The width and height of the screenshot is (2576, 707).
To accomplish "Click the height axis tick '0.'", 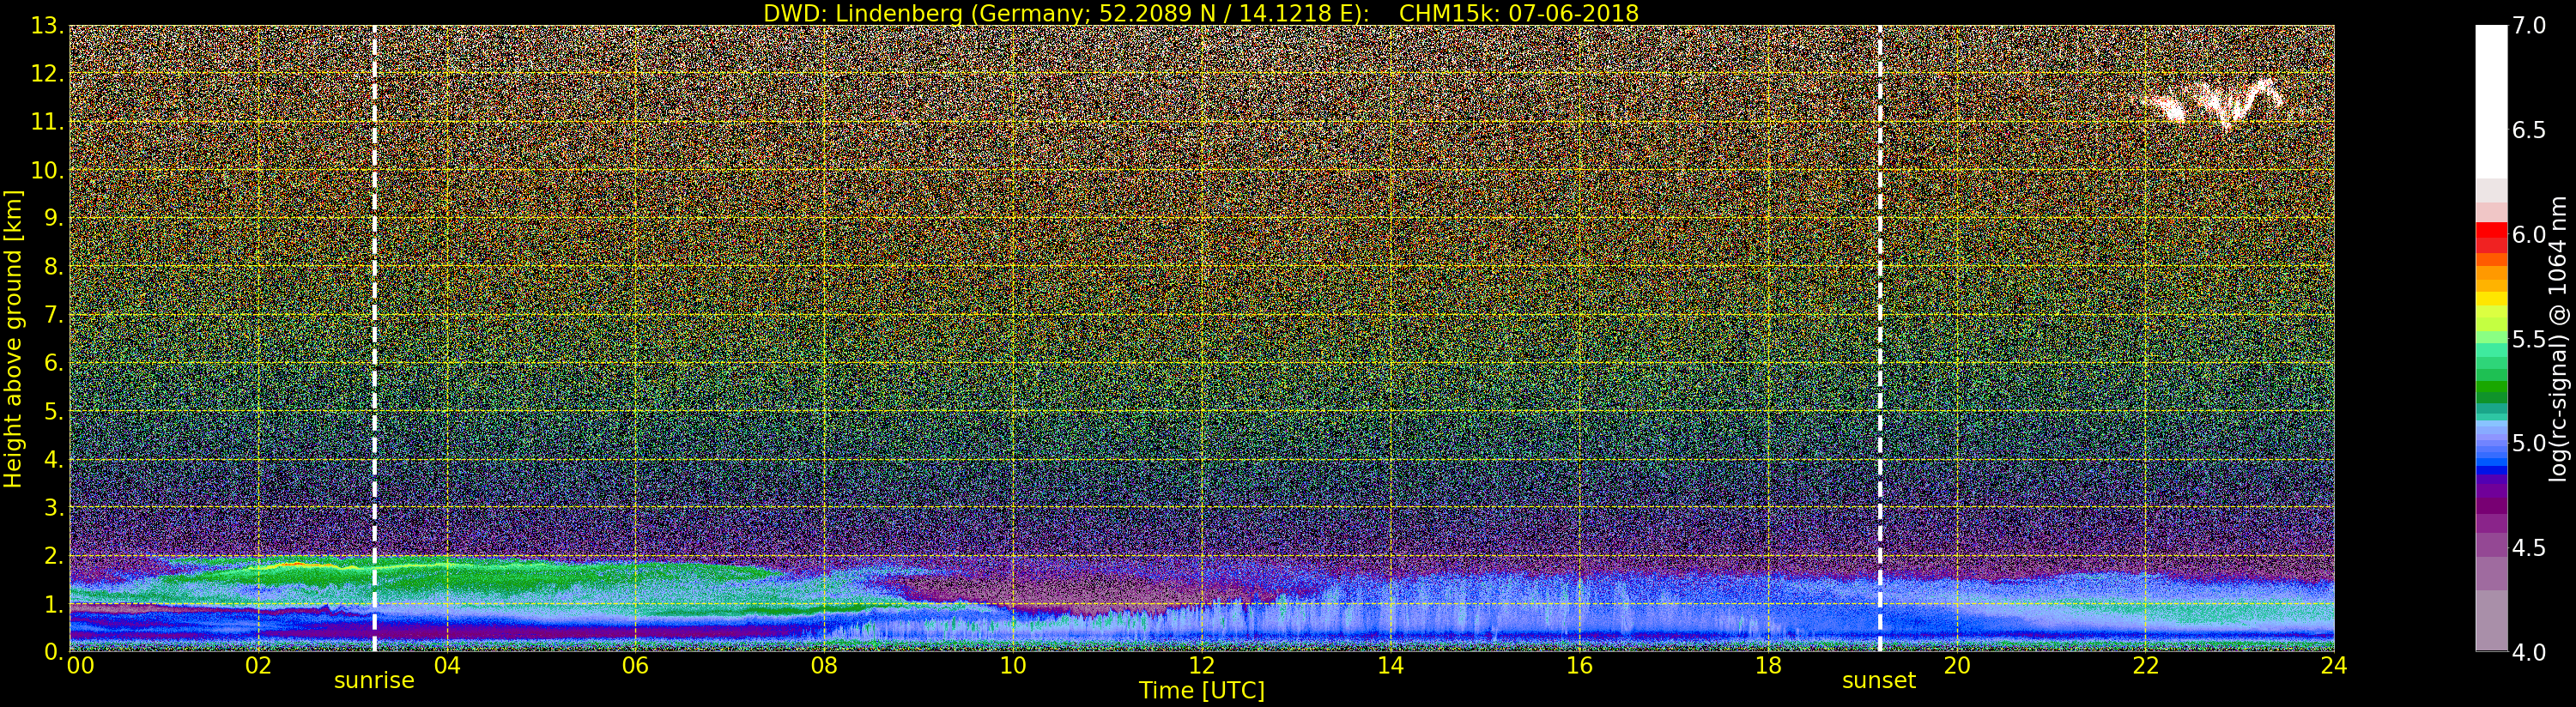I will [54, 651].
